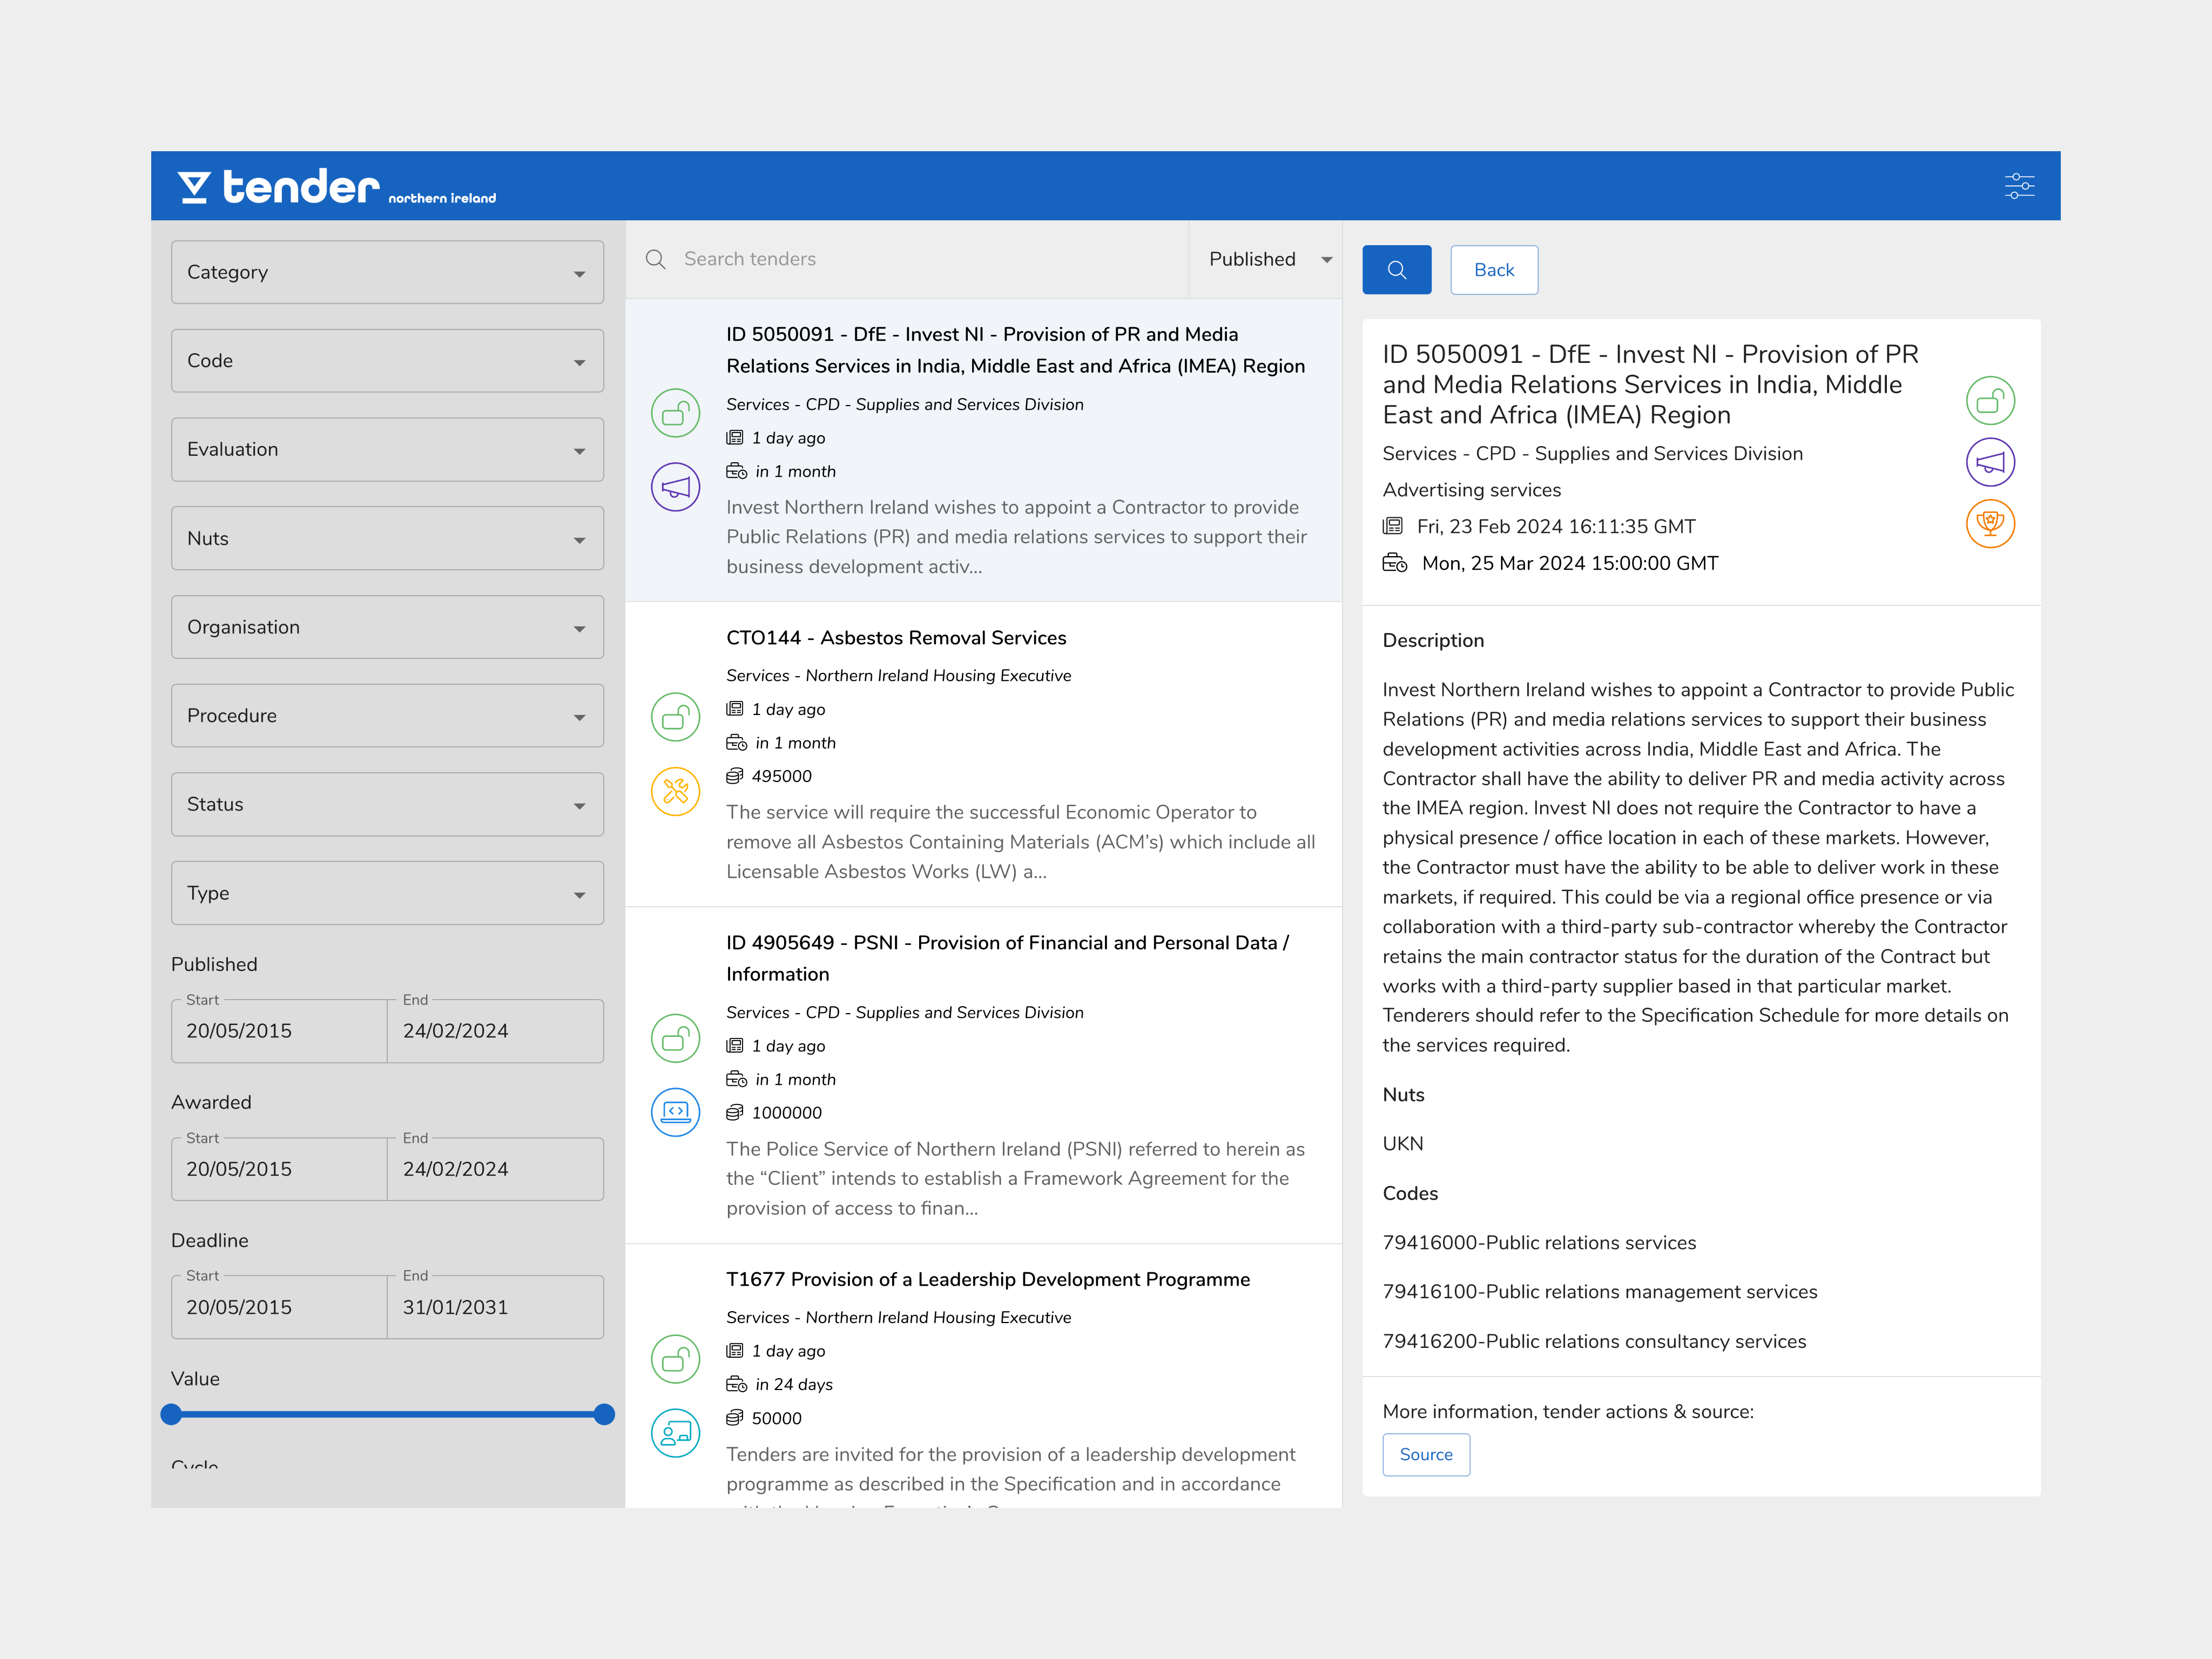Image resolution: width=2212 pixels, height=1659 pixels.
Task: Open the Type filter dropdown
Action: [387, 893]
